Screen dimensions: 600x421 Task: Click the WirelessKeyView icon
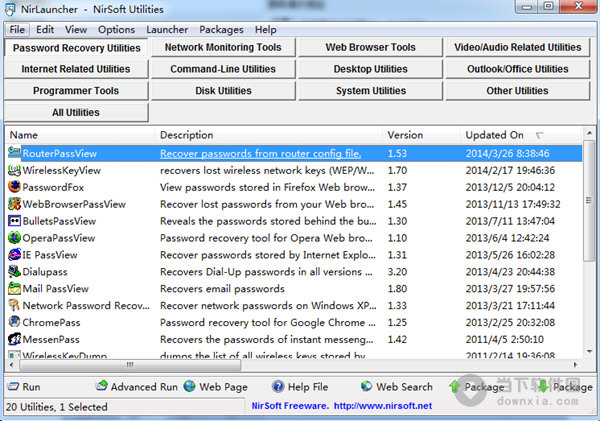coord(14,170)
